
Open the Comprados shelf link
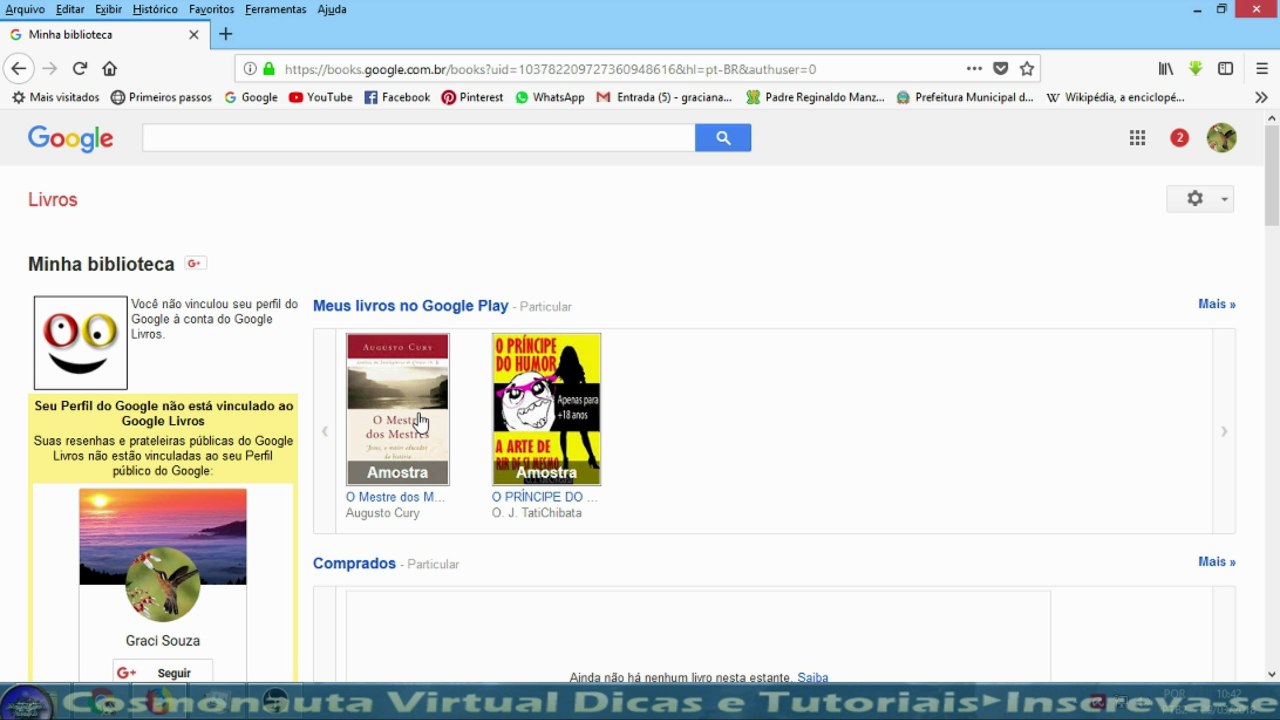point(354,563)
